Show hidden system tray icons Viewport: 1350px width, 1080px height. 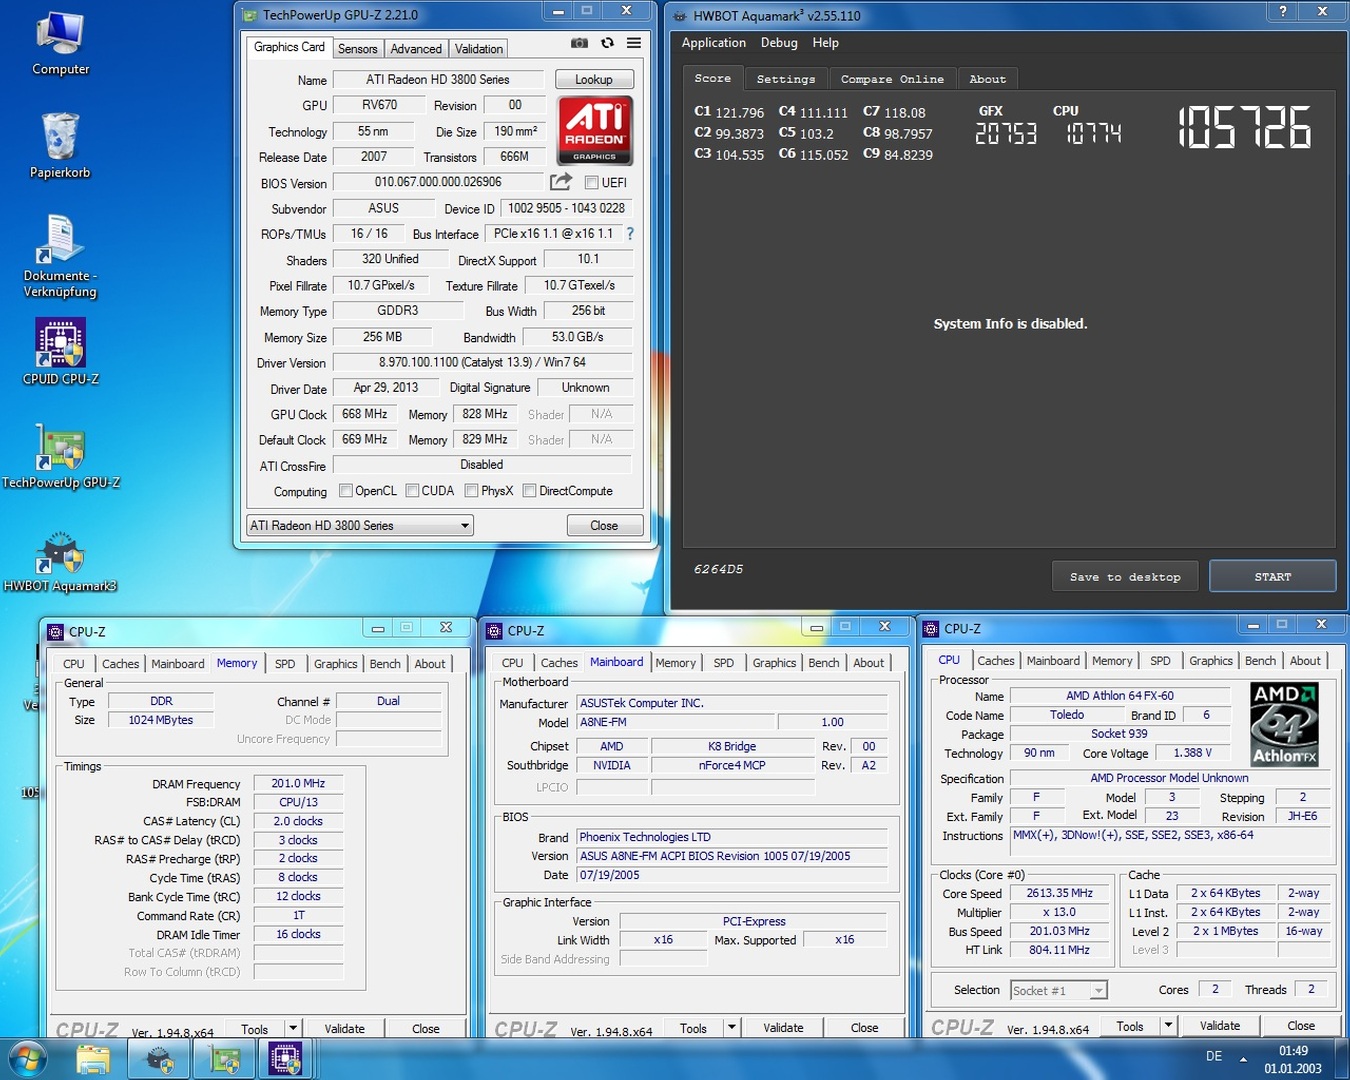click(x=1243, y=1059)
